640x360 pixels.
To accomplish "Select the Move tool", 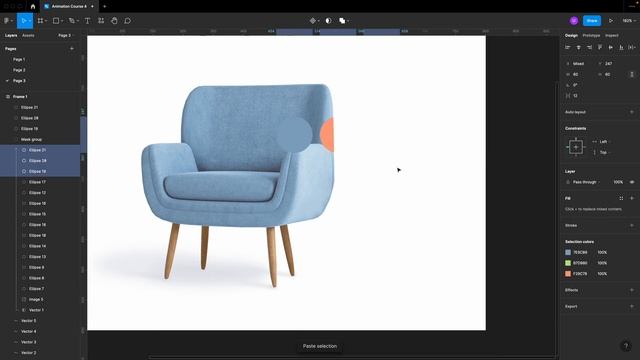I will [23, 20].
